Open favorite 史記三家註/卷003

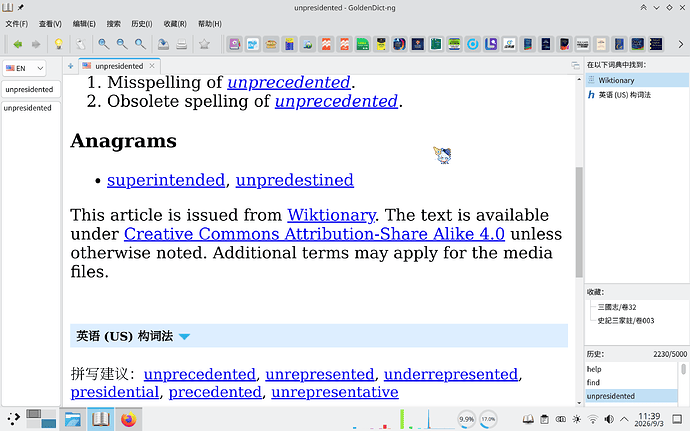[x=626, y=320]
